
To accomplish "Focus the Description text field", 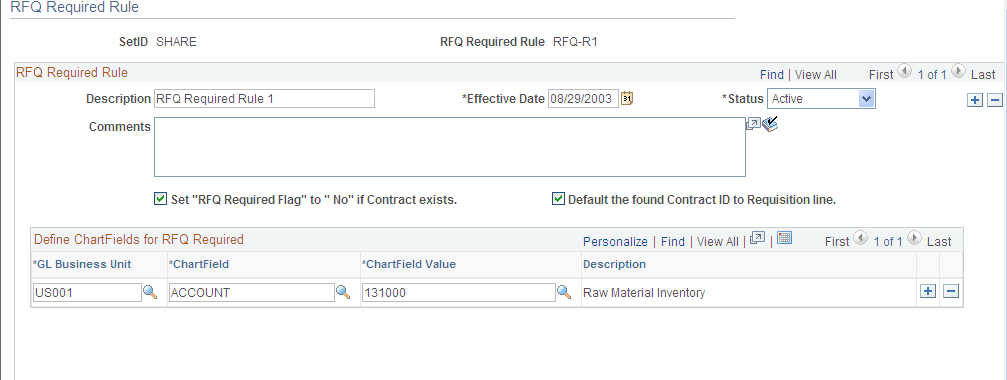I will click(x=264, y=99).
